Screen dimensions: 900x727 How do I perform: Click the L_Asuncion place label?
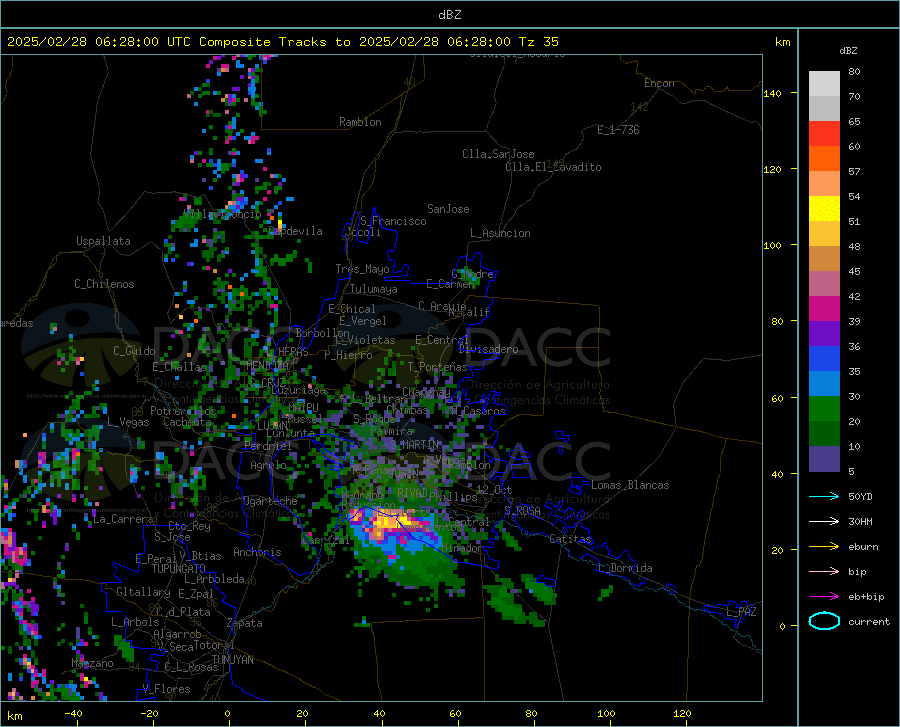[x=500, y=233]
